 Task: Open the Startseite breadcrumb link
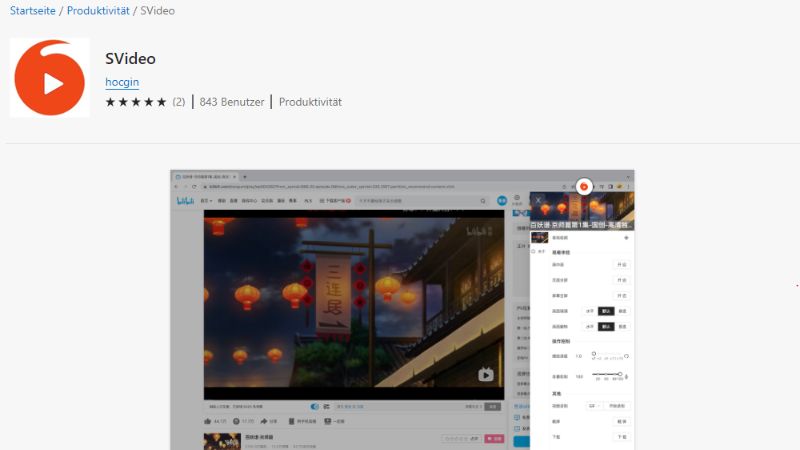32,12
